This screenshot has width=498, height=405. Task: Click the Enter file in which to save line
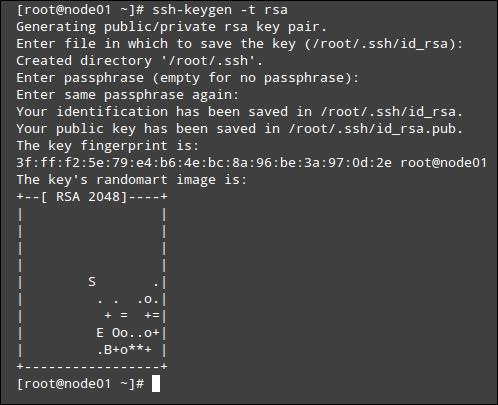pyautogui.click(x=240, y=44)
